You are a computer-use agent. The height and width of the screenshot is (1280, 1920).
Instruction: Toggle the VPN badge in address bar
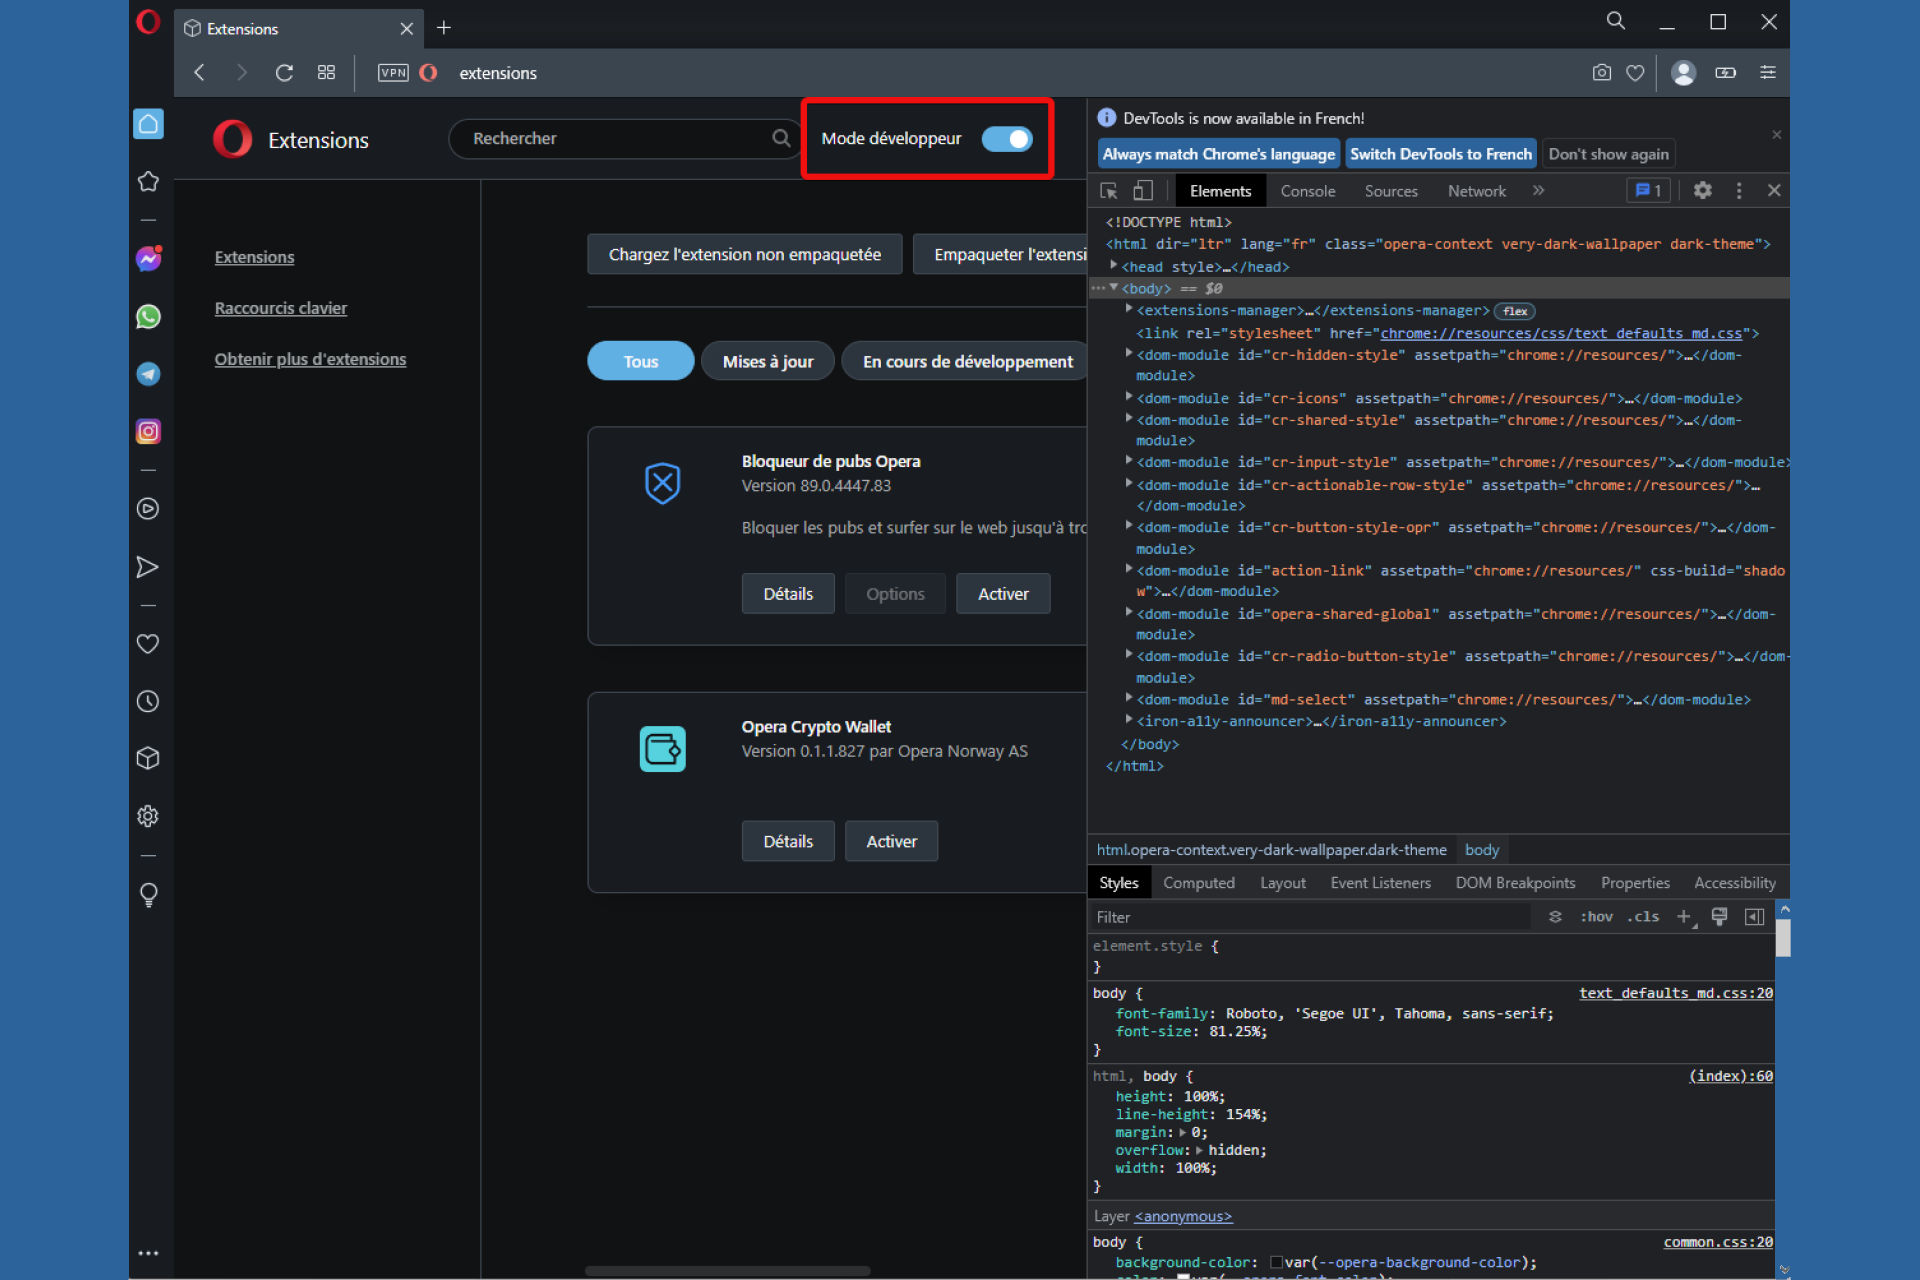click(x=393, y=73)
